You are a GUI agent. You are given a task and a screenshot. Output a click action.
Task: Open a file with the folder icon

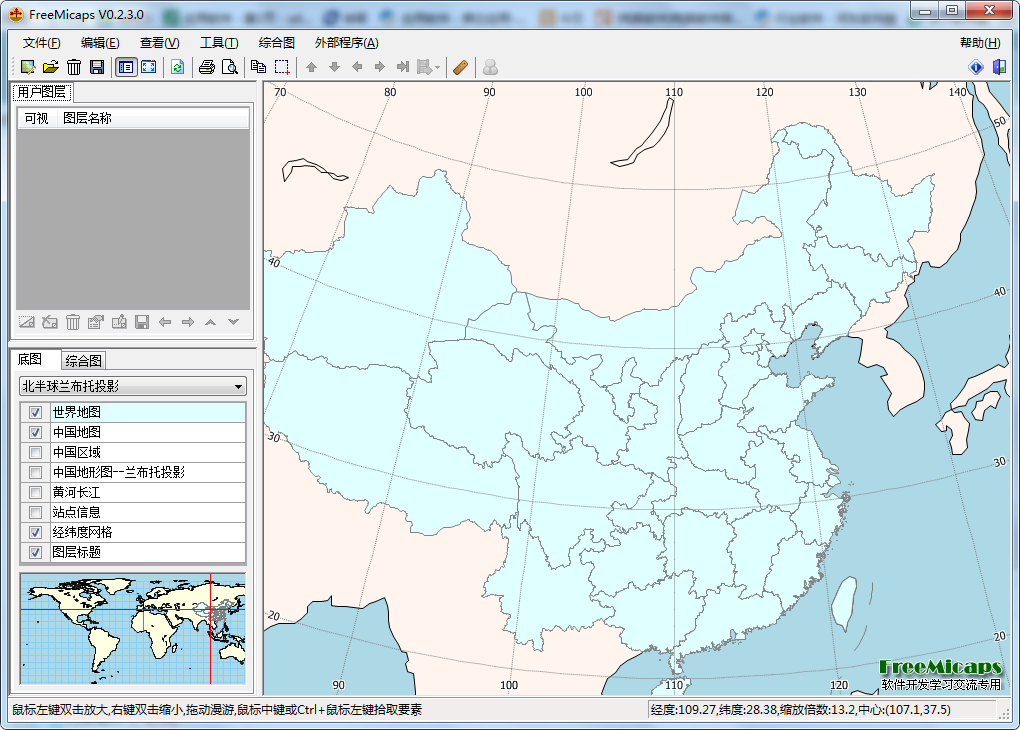(x=50, y=67)
